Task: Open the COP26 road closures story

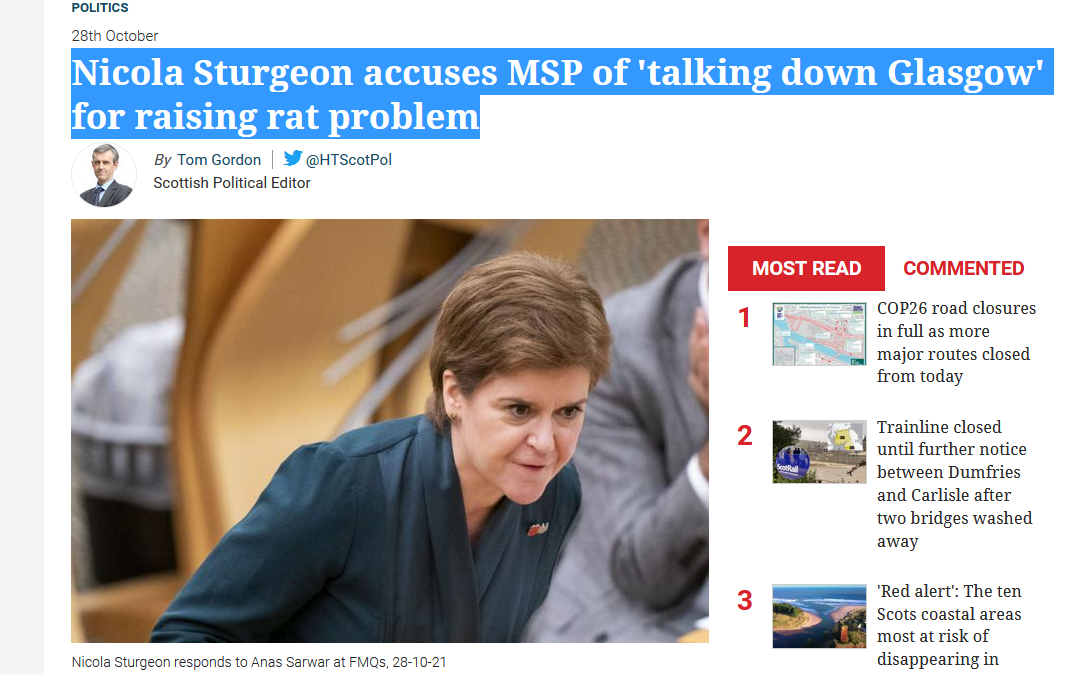Action: point(957,342)
